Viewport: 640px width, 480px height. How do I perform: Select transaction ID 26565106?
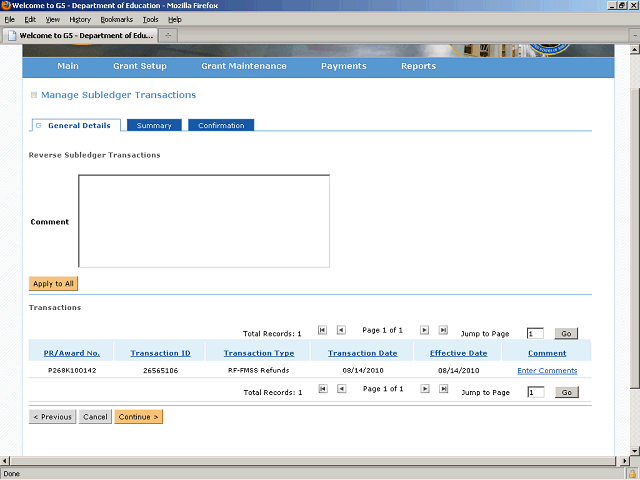(160, 371)
